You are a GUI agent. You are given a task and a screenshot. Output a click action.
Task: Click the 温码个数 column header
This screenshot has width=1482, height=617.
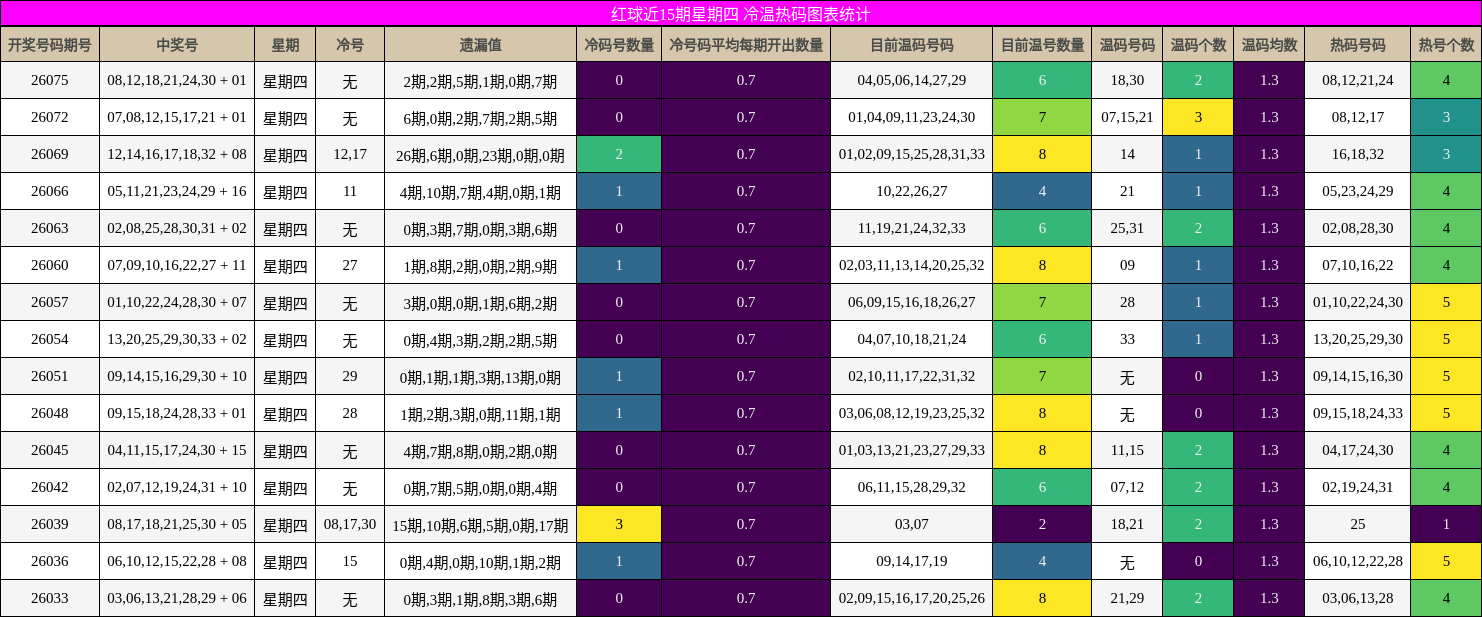coord(1199,45)
